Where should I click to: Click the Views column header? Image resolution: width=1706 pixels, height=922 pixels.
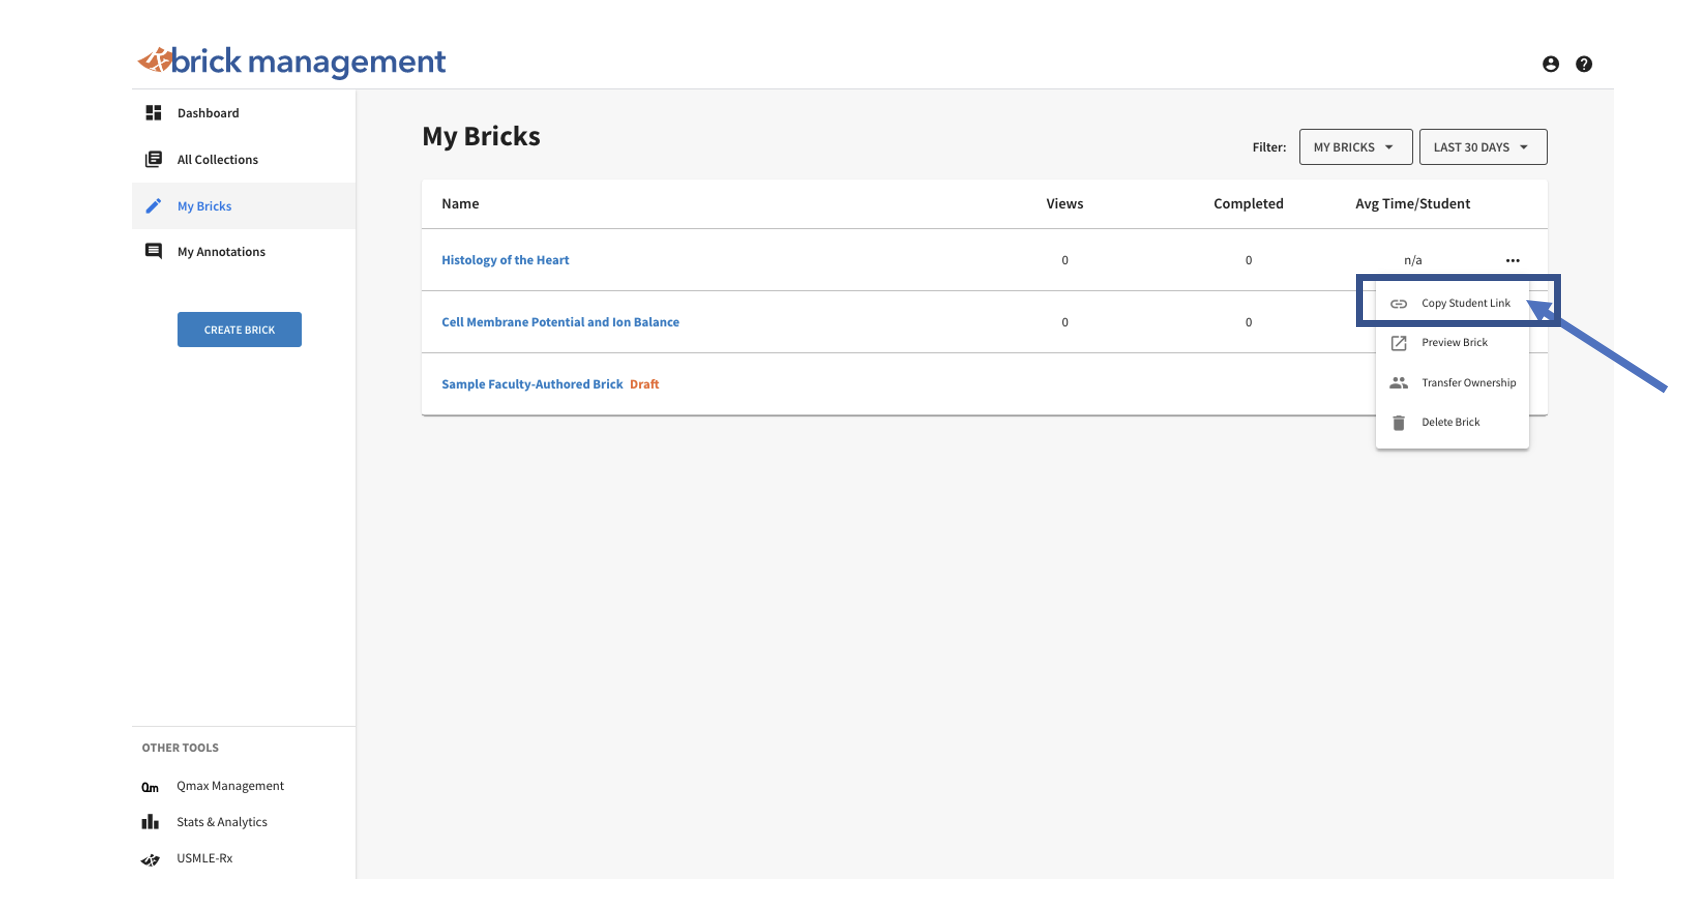[x=1064, y=203]
